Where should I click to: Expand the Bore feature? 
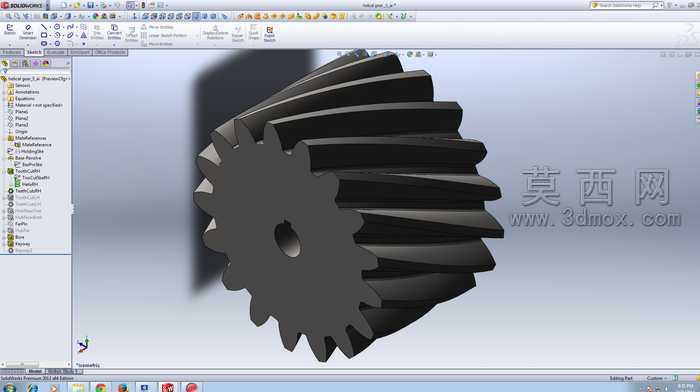tap(4, 237)
